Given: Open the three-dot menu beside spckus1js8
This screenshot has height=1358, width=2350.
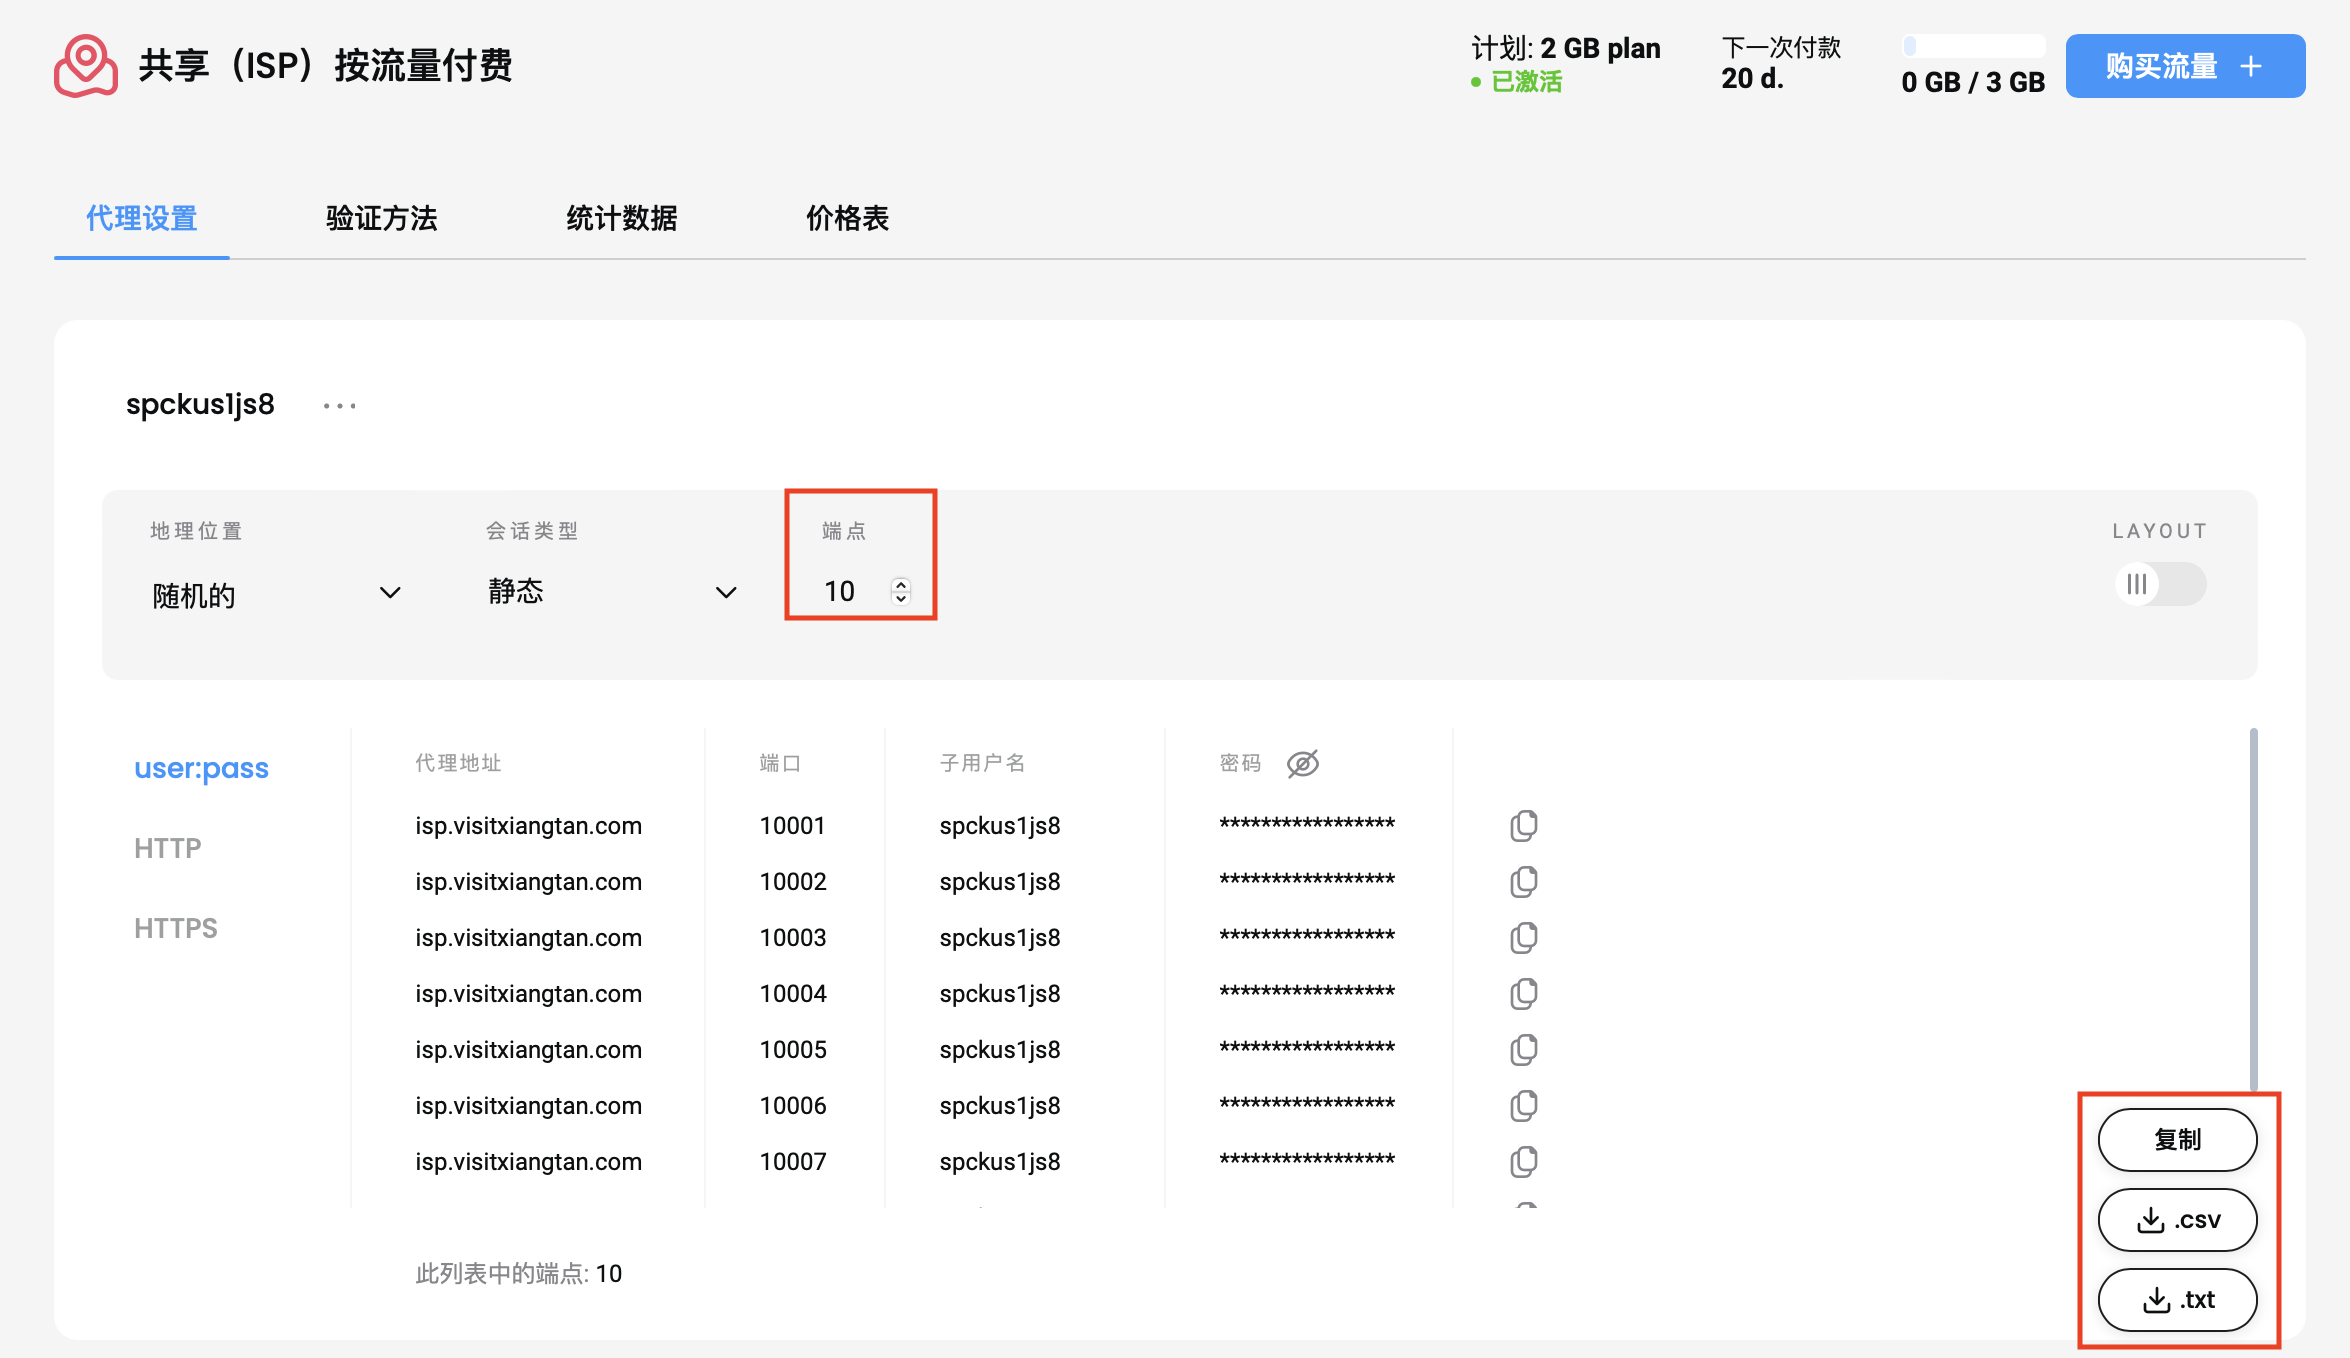Looking at the screenshot, I should point(340,406).
